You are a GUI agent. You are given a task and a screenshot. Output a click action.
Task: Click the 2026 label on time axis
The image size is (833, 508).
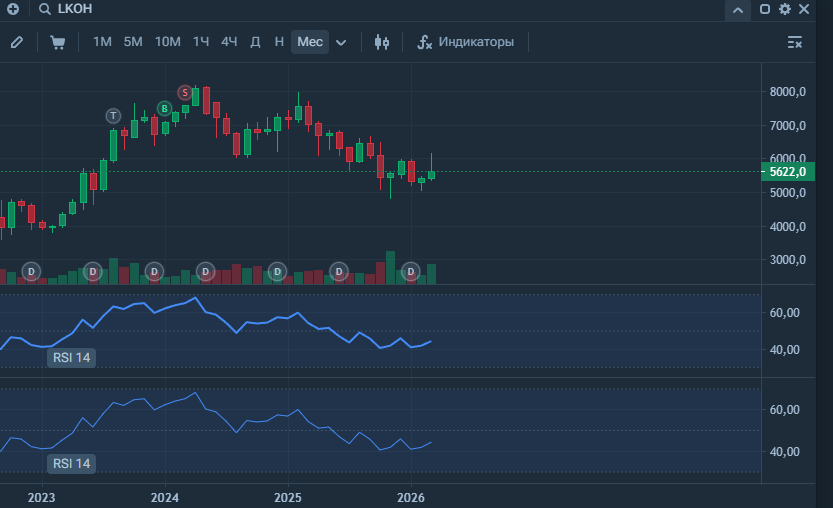tap(411, 497)
